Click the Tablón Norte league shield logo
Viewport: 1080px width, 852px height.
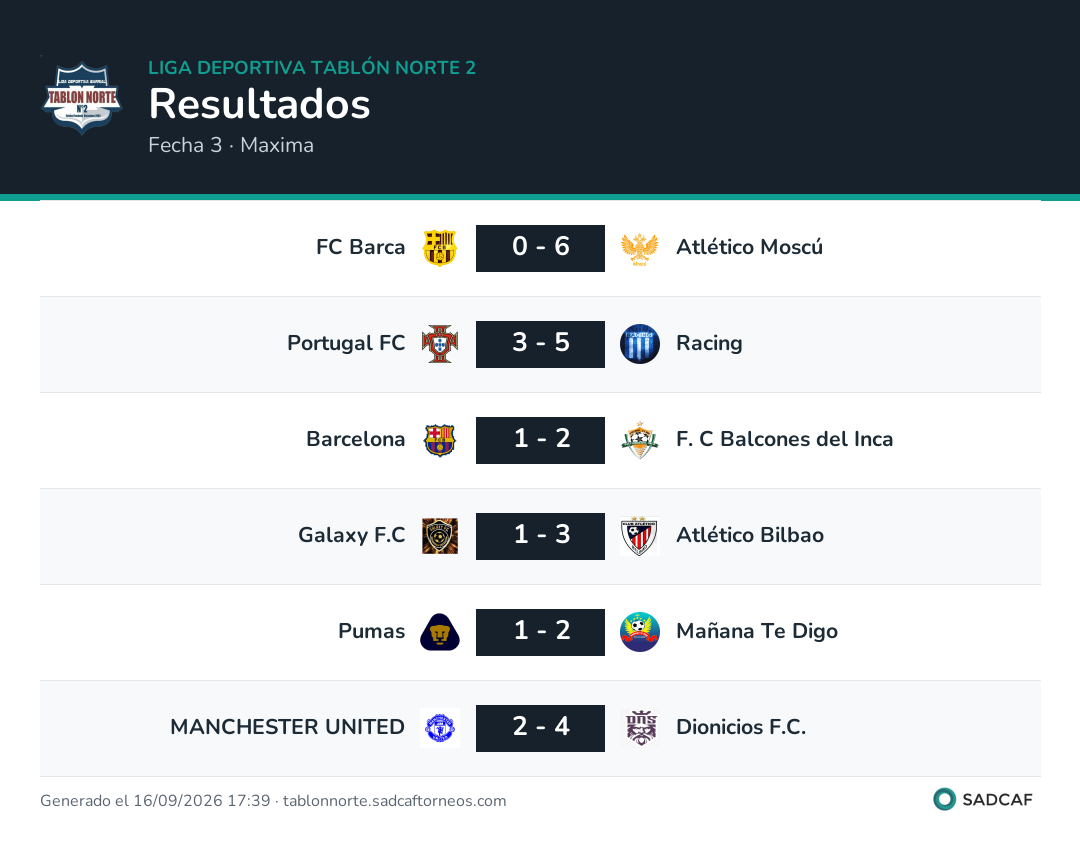tap(82, 98)
